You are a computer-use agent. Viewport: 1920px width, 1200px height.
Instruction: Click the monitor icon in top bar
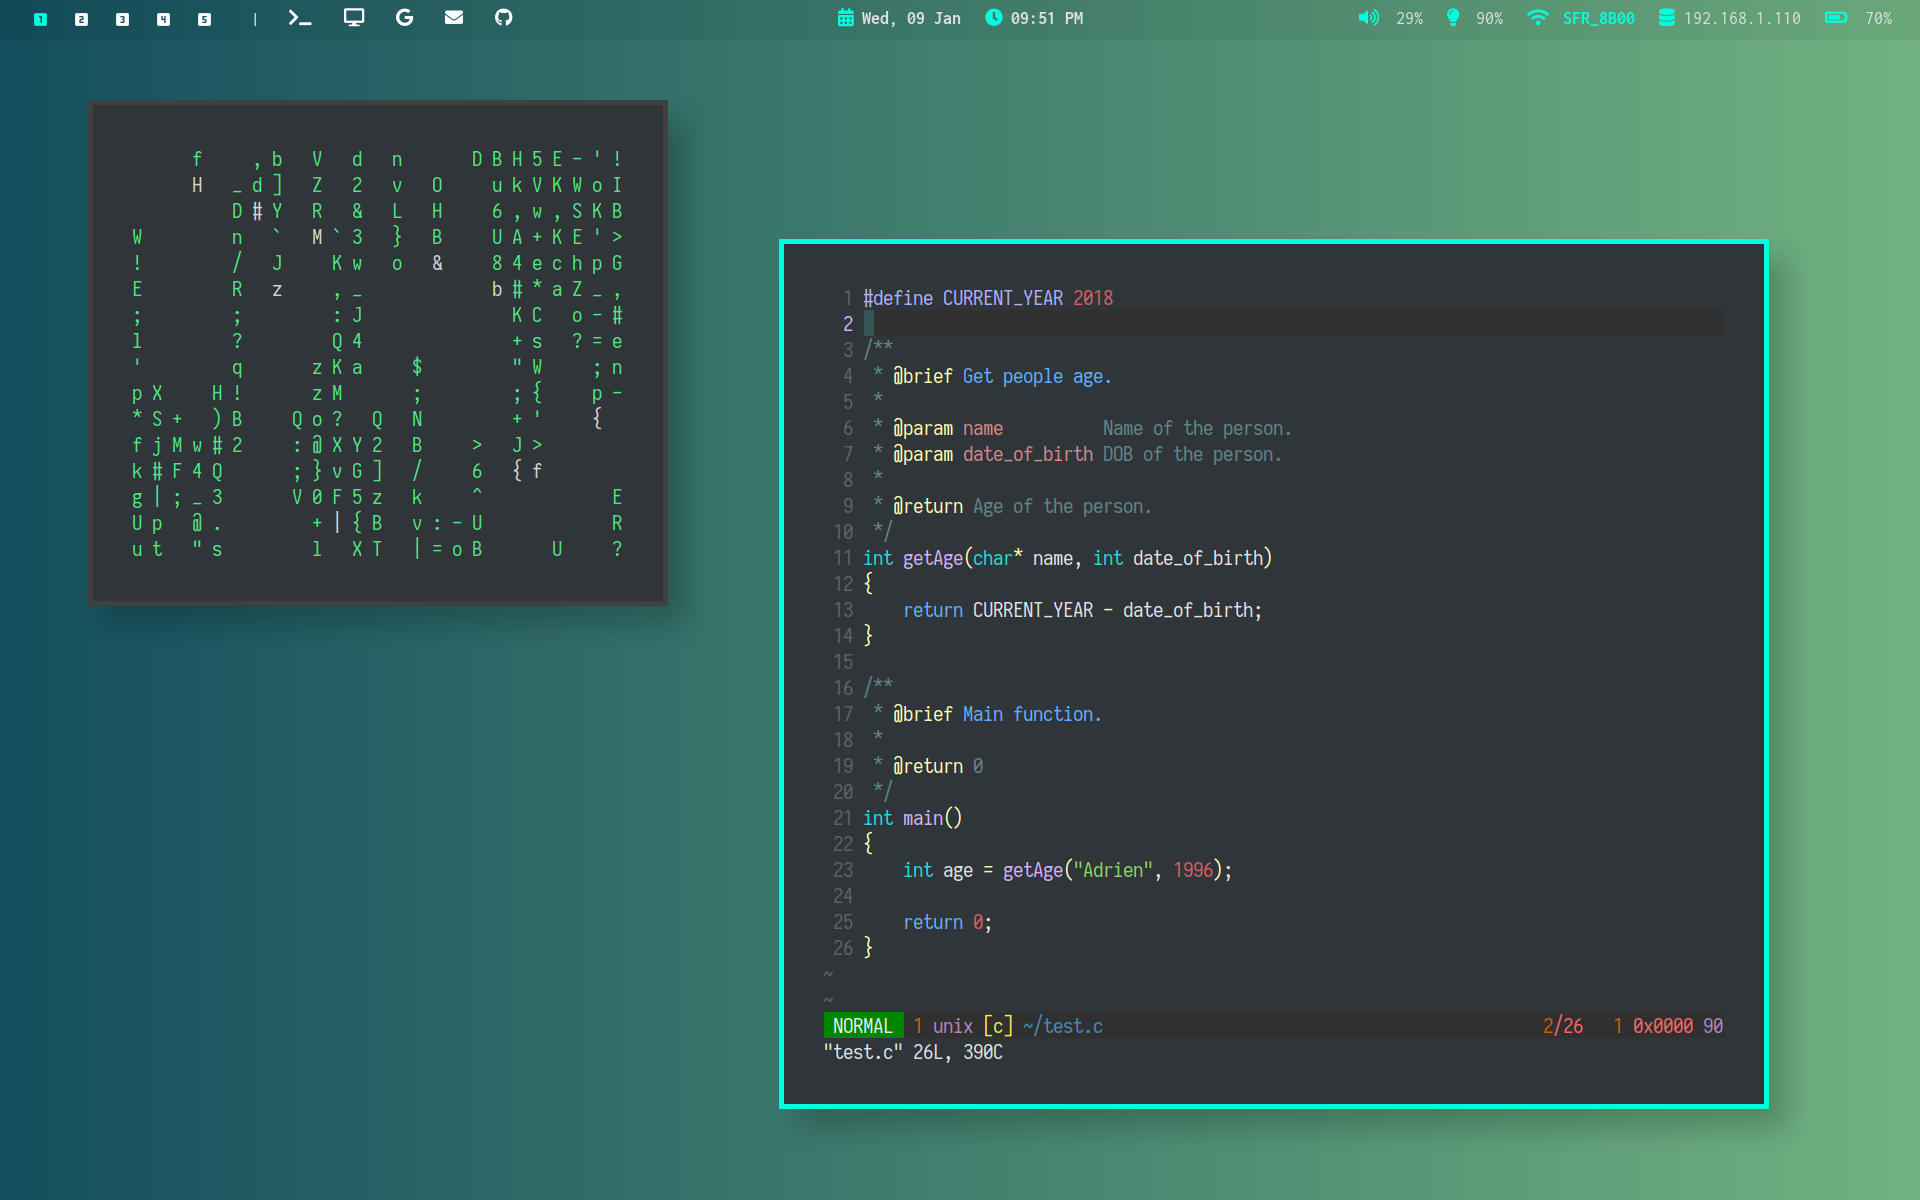354,18
